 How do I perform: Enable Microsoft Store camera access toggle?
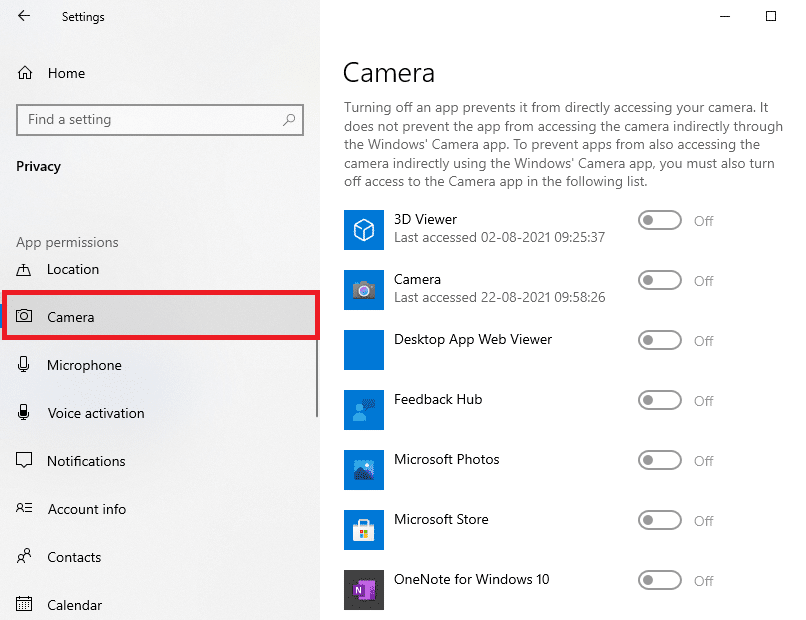pos(660,520)
